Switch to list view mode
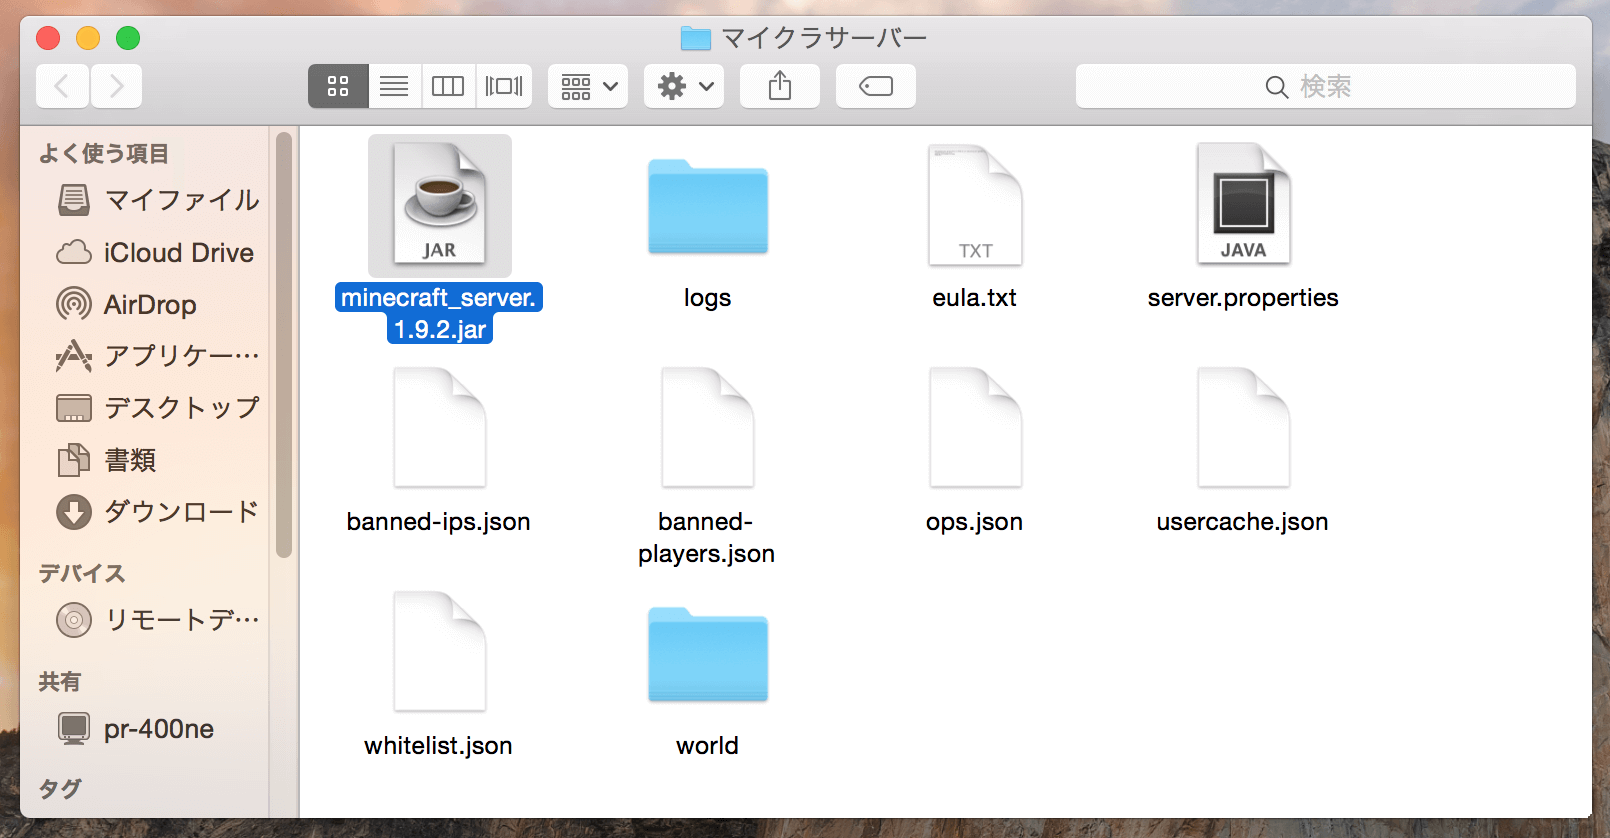The image size is (1610, 838). click(394, 86)
